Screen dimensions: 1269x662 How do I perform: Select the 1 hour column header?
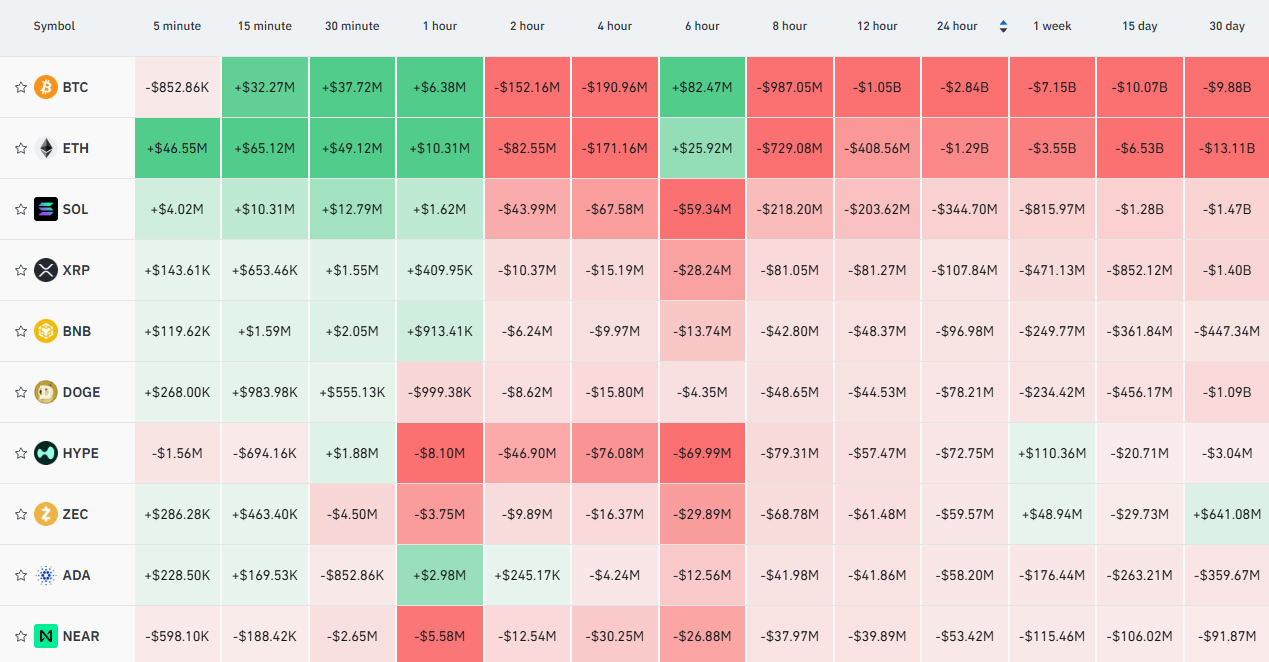pos(440,26)
